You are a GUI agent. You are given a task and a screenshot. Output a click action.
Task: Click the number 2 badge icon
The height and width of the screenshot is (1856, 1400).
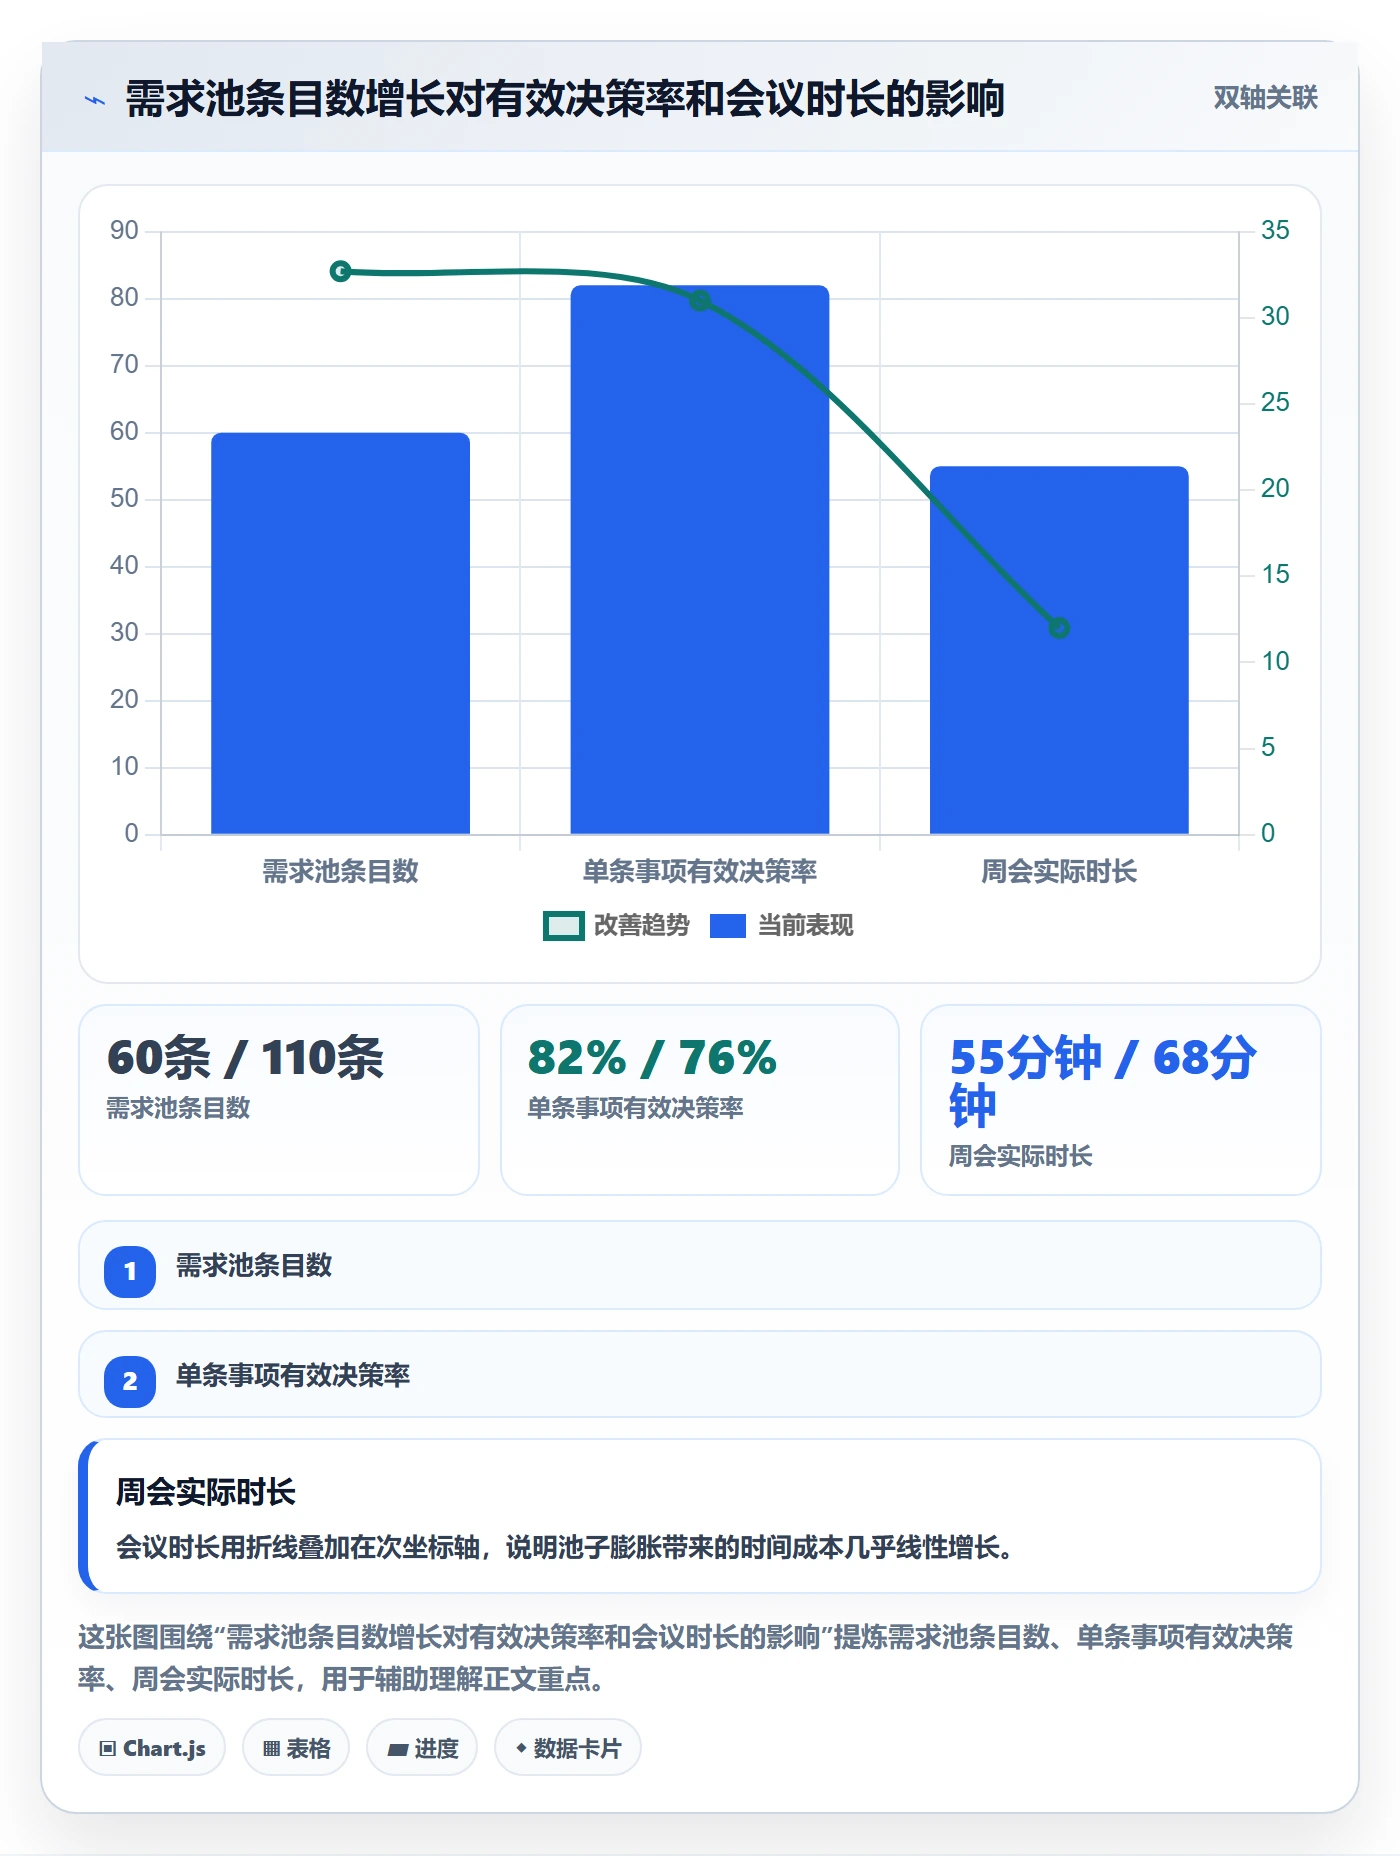point(130,1382)
